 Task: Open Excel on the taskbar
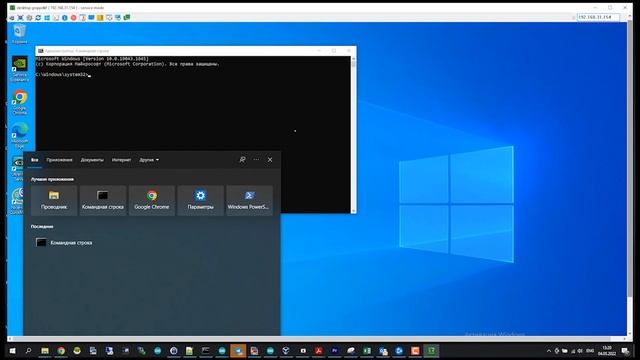pos(367,351)
